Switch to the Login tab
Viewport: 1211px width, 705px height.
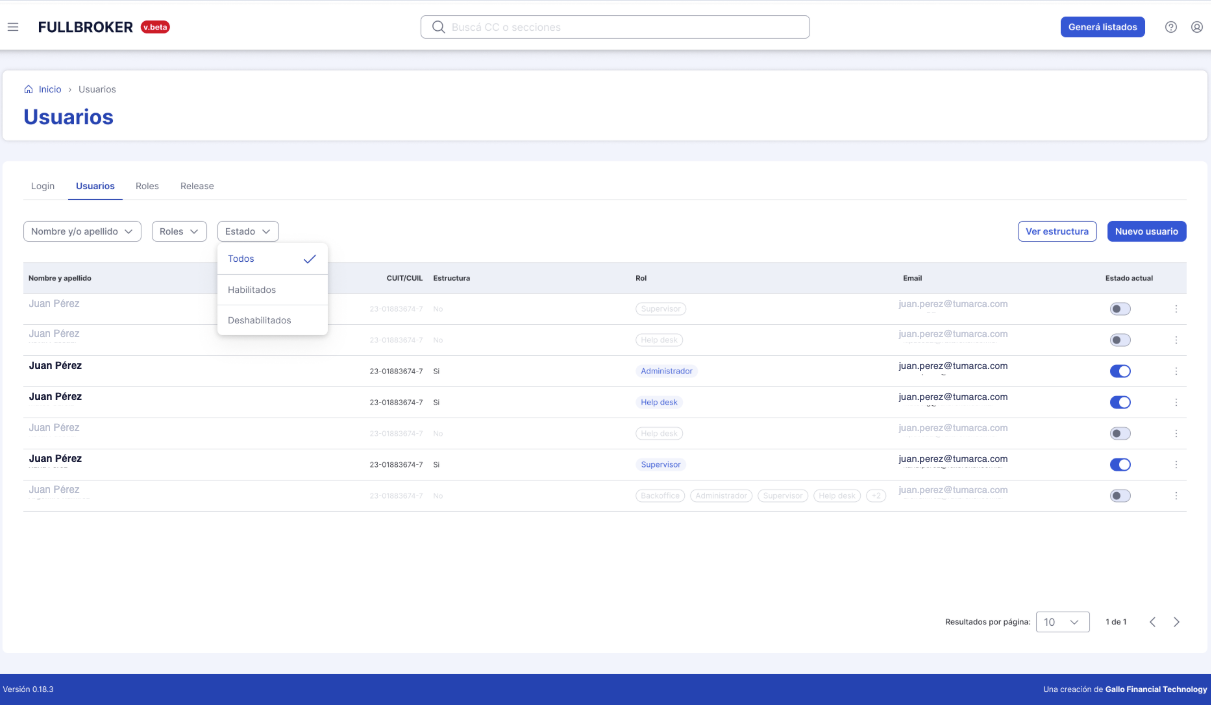[x=43, y=186]
